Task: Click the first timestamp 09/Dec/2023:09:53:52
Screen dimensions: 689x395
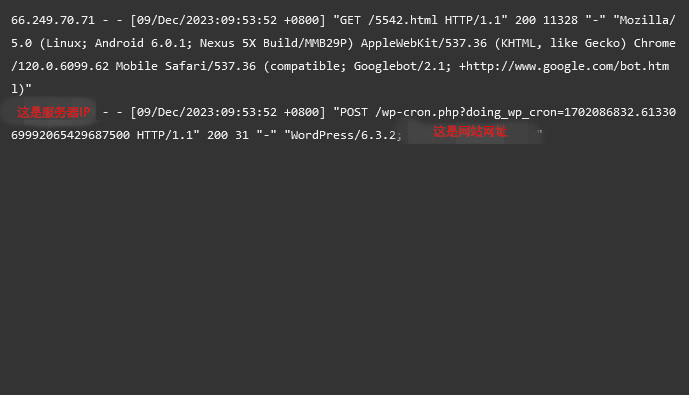Action: point(207,20)
